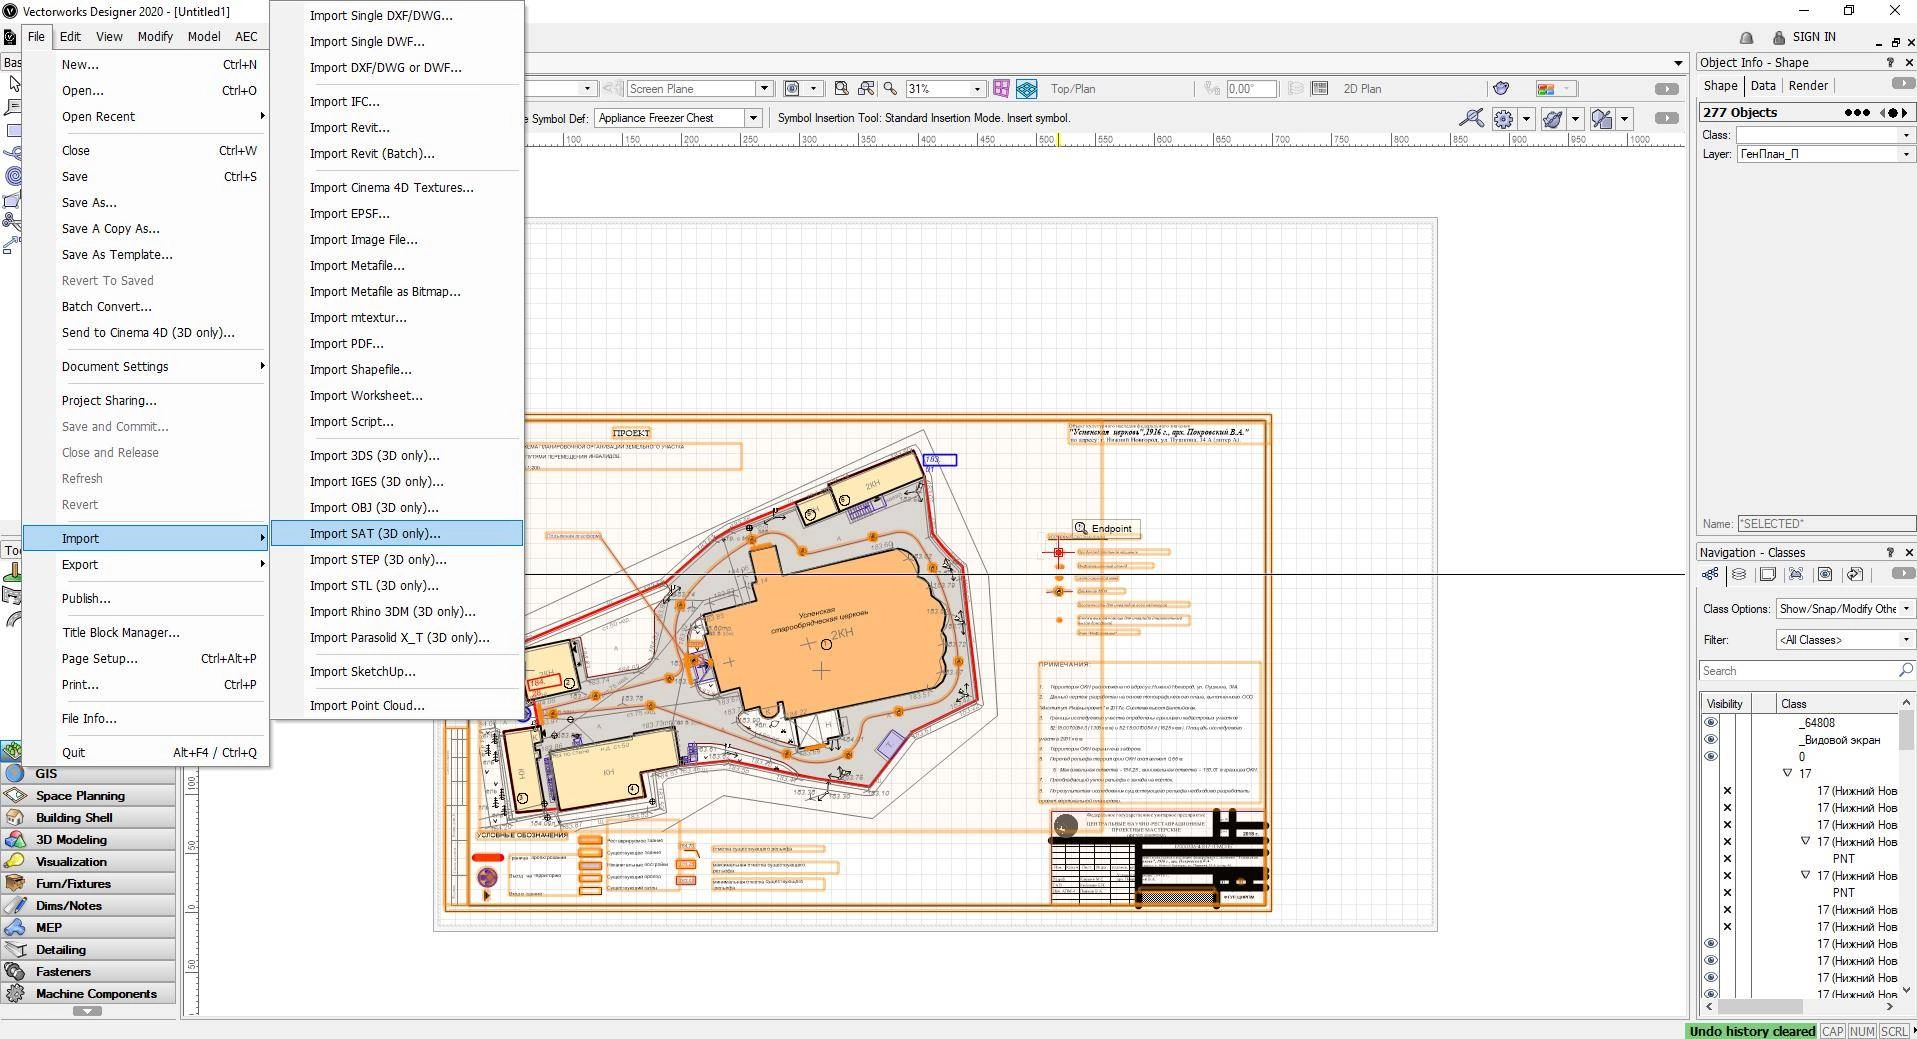
Task: Open the Building Shell tool set
Action: [x=88, y=818]
